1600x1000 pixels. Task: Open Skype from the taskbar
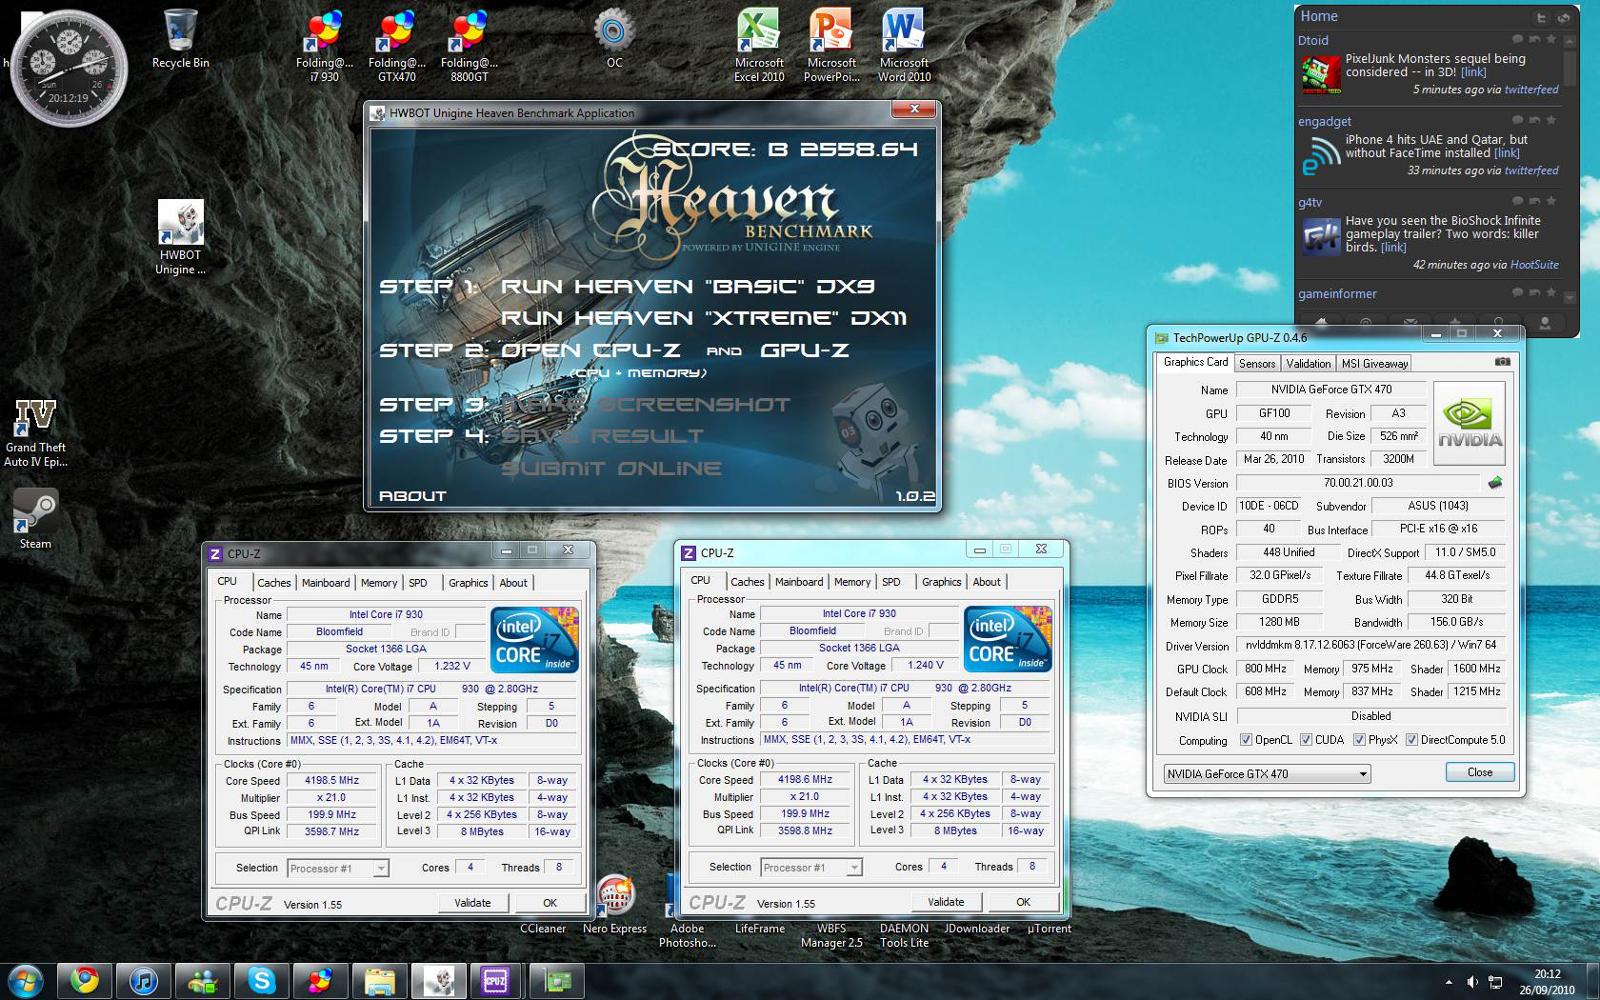[x=261, y=981]
